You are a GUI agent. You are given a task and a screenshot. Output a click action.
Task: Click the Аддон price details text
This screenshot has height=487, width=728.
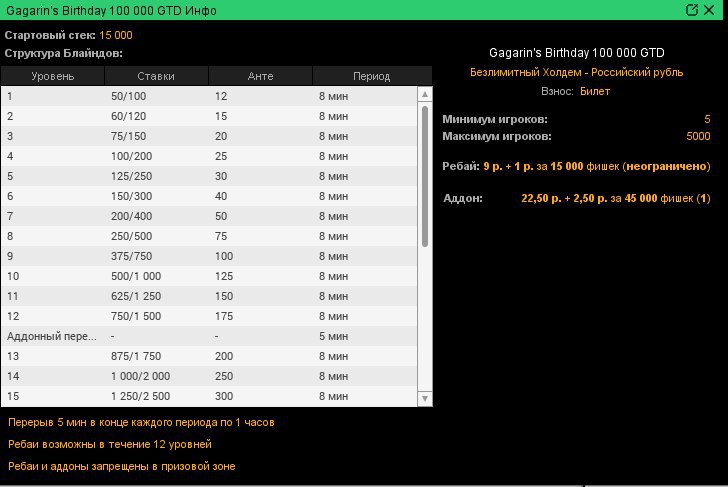pyautogui.click(x=616, y=198)
